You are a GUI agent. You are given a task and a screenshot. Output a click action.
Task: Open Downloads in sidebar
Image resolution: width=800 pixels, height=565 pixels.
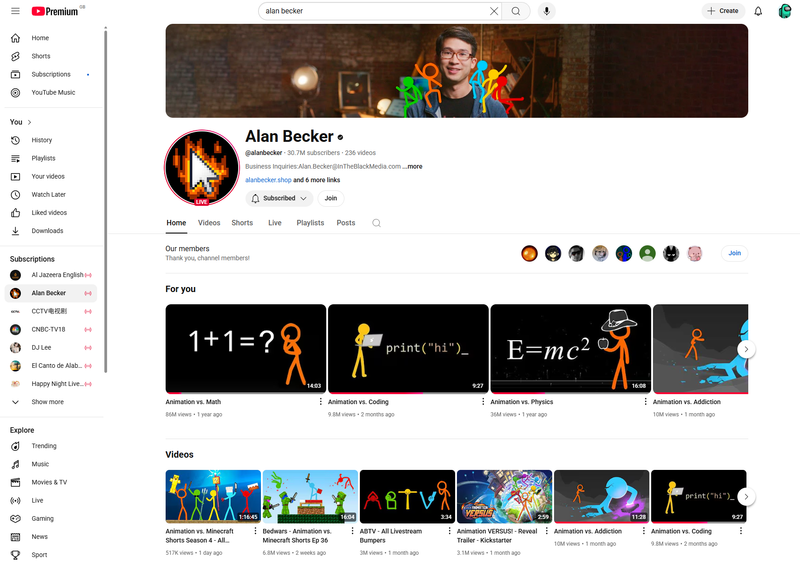tap(51, 231)
